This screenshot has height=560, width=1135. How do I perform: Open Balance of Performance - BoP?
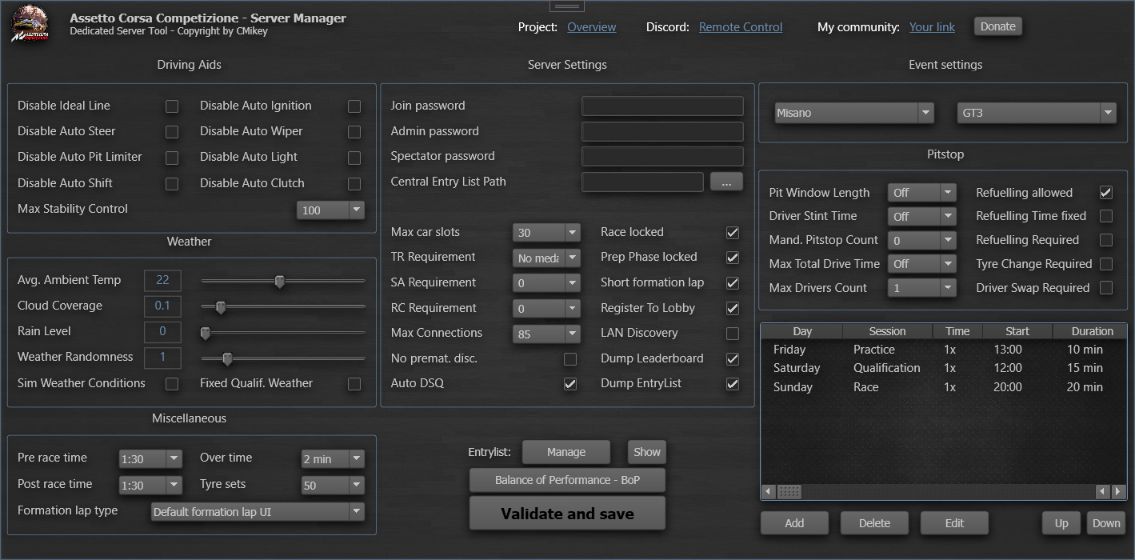click(568, 480)
